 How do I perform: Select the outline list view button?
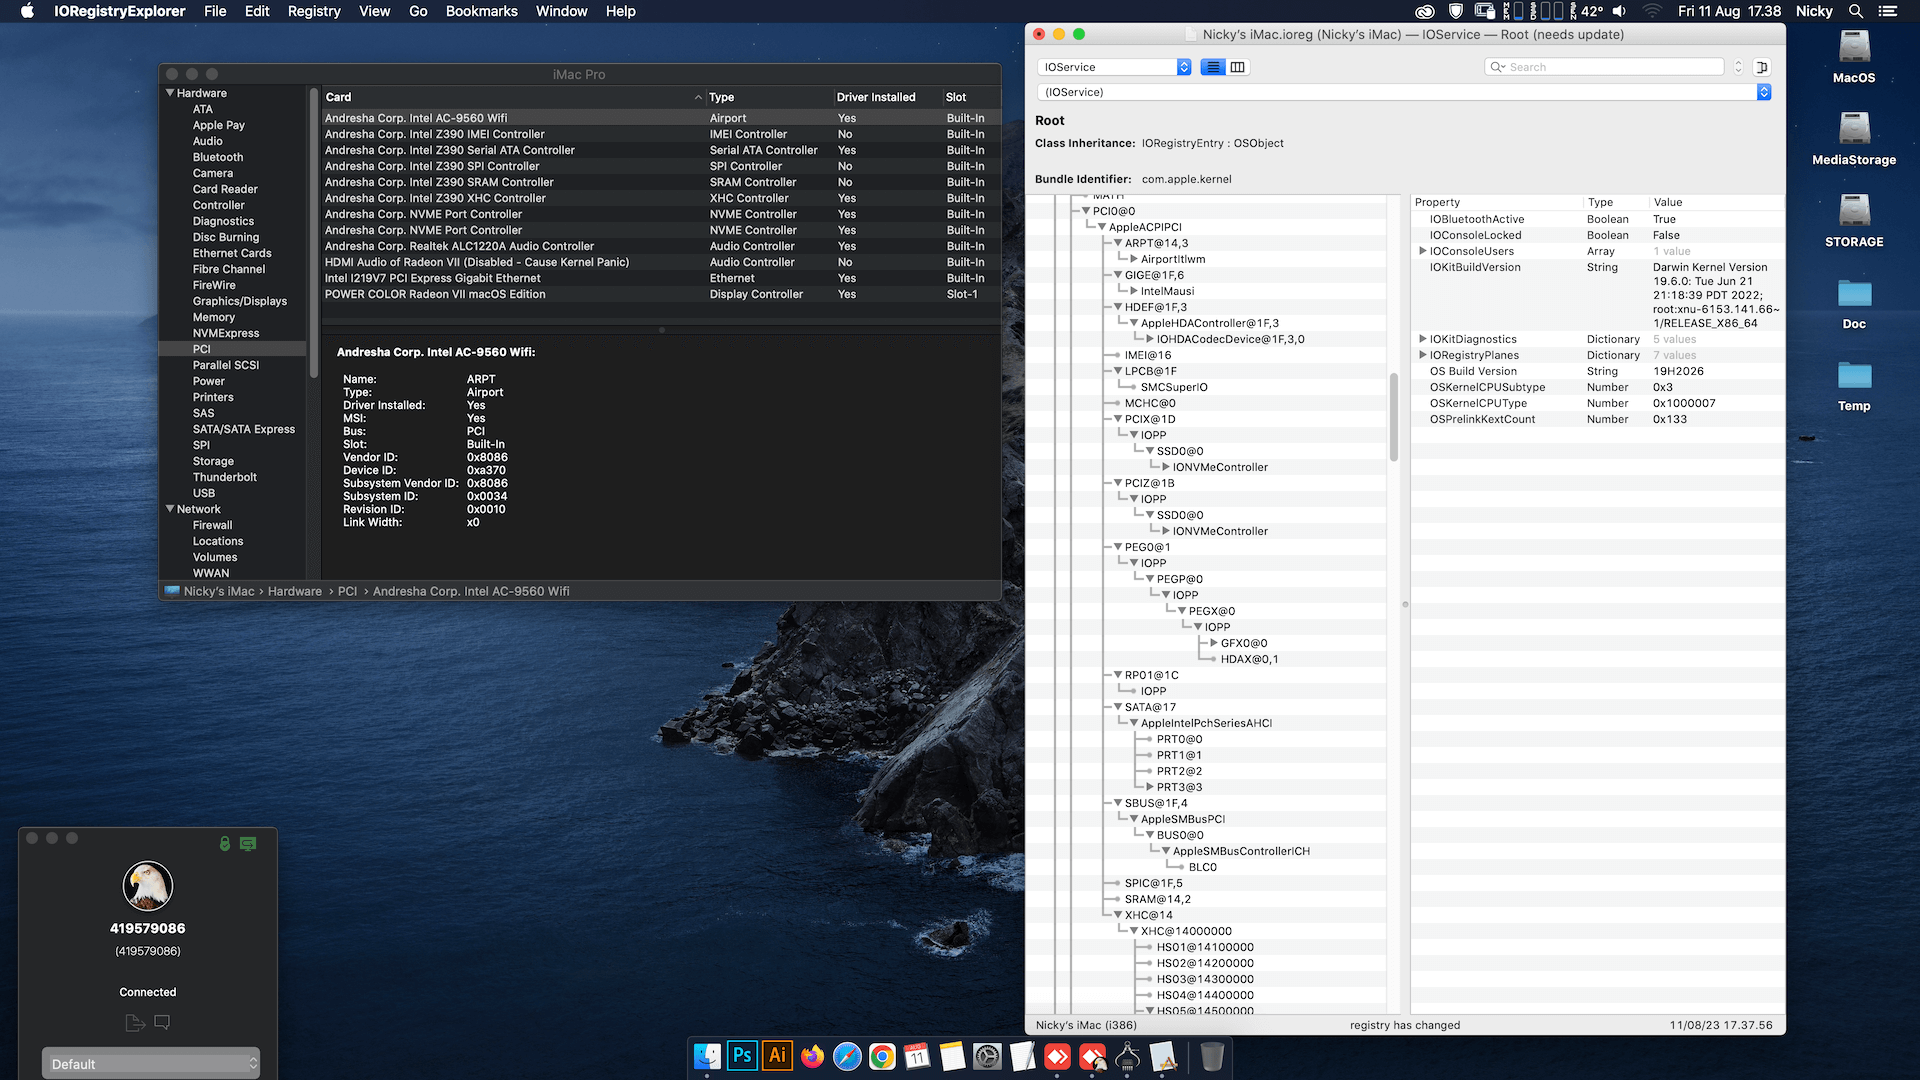pos(1213,67)
